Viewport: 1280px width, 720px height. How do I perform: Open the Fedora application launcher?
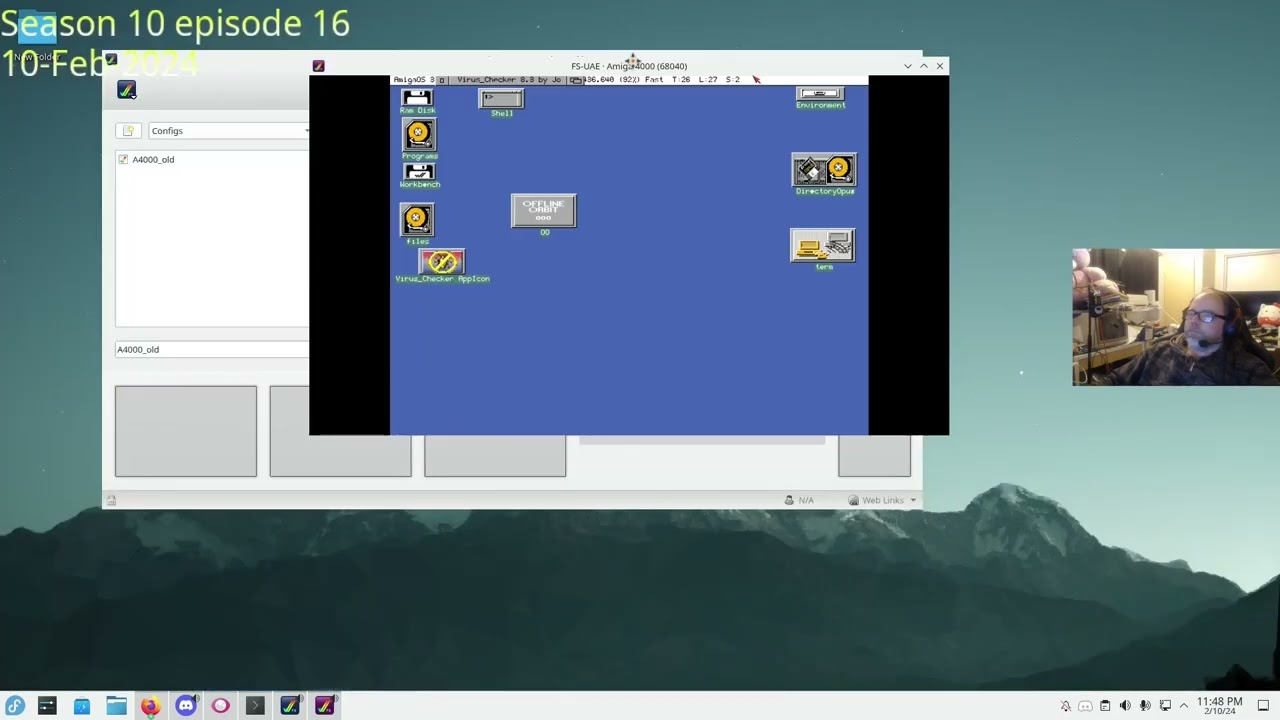14,706
